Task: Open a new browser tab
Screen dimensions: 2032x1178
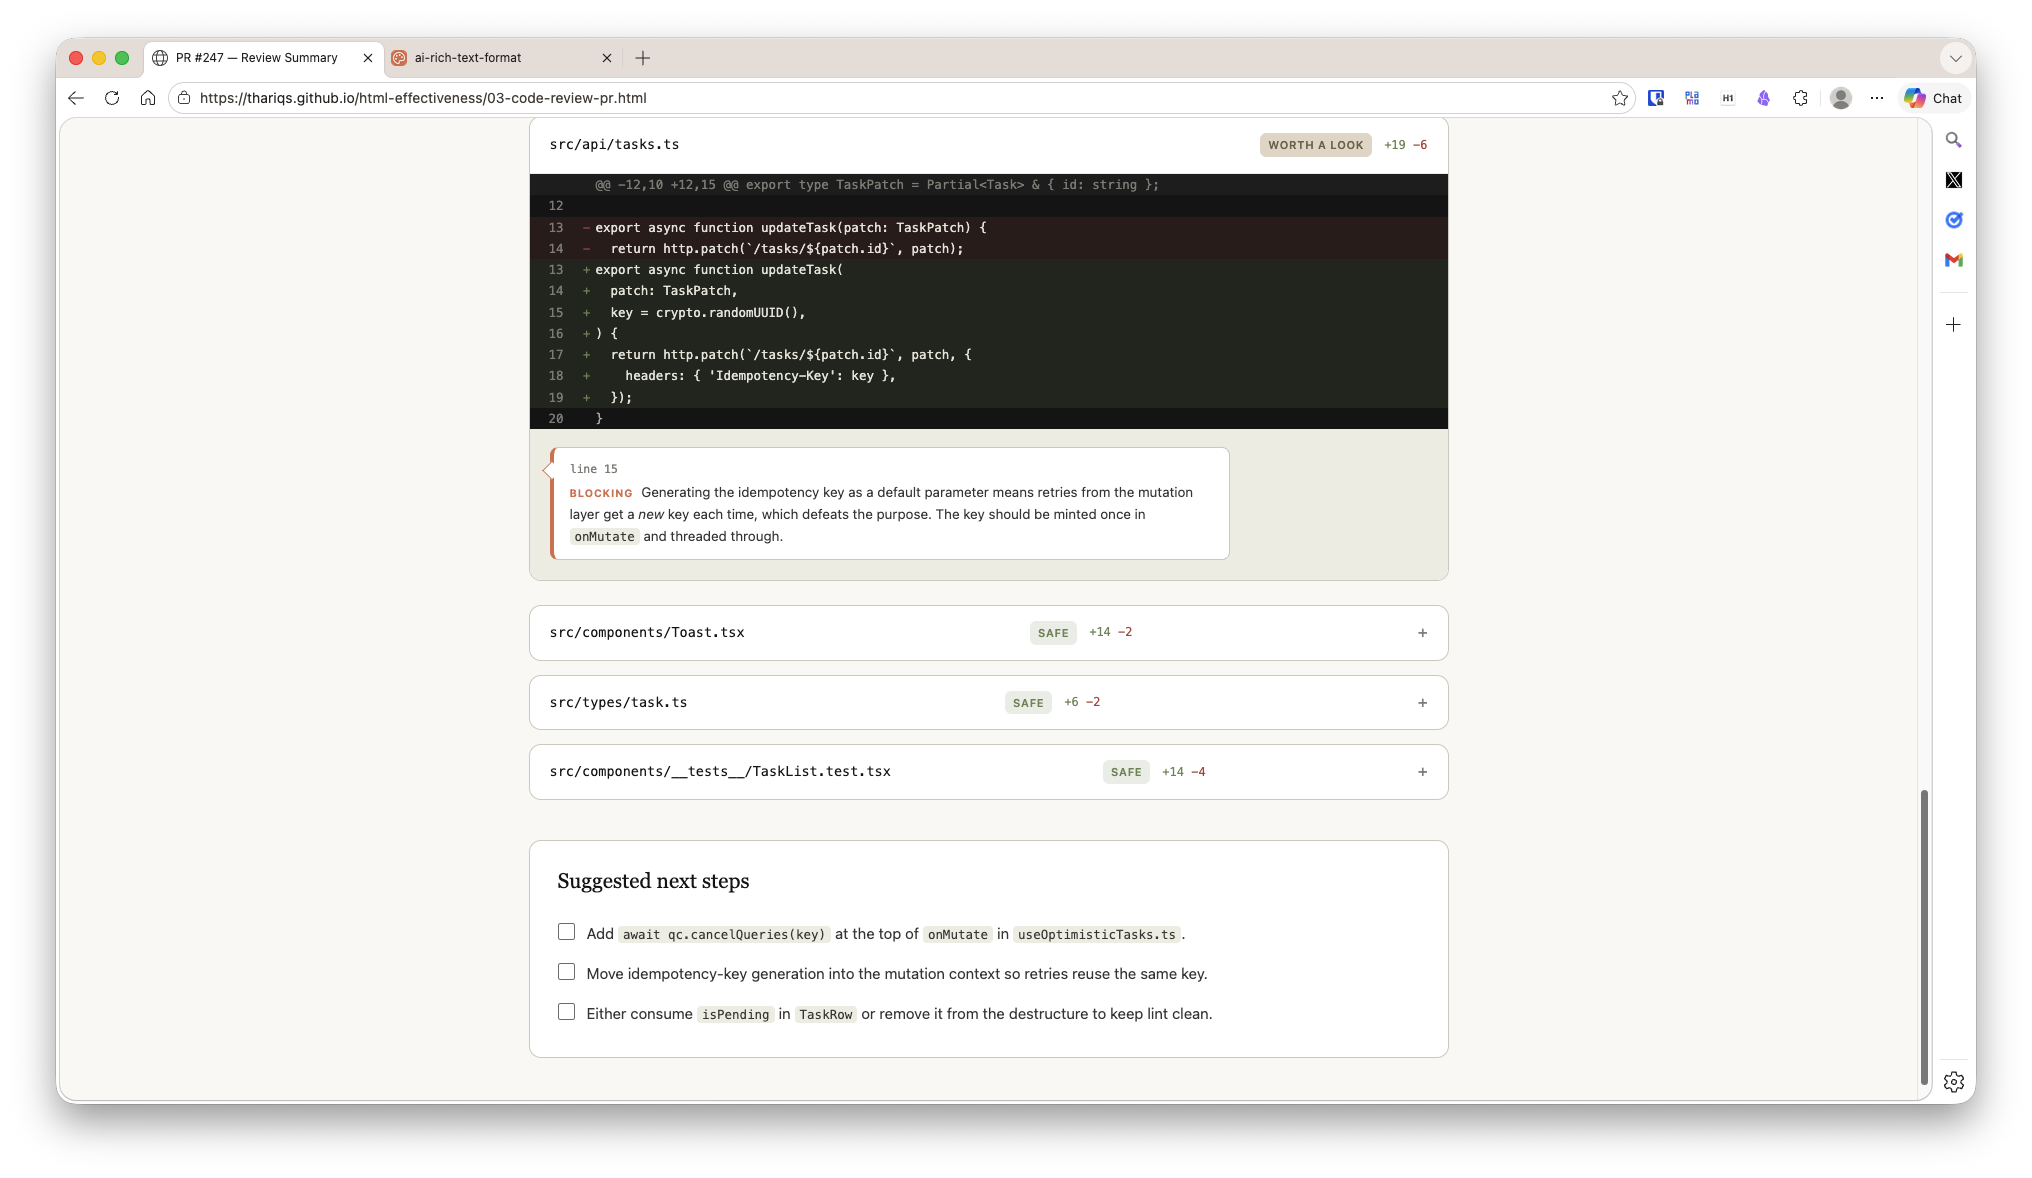Action: (643, 58)
